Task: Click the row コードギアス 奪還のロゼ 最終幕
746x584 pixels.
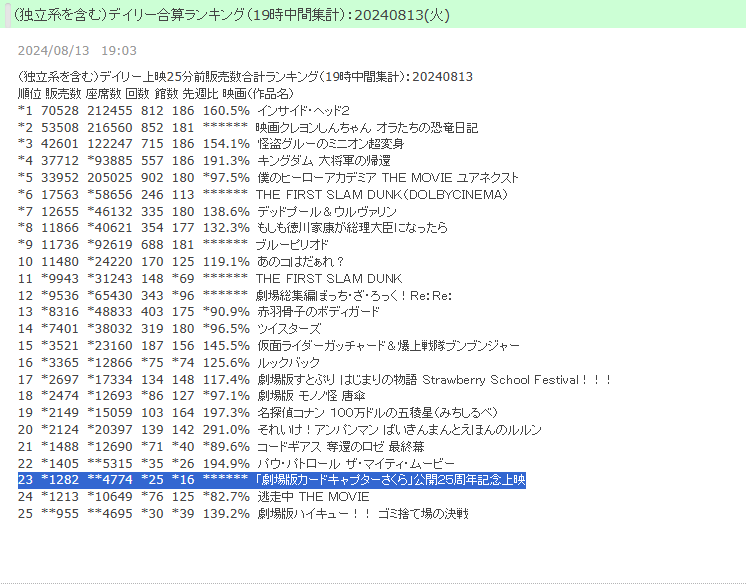Action: pos(221,446)
